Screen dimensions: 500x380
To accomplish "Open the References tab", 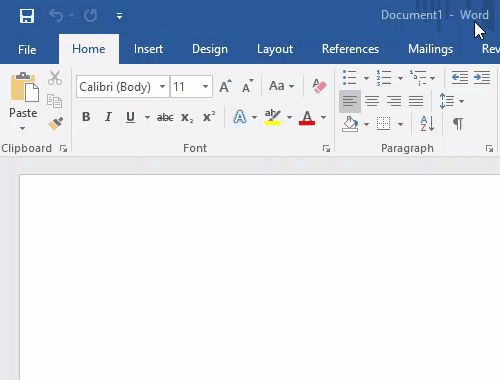I will 350,49.
